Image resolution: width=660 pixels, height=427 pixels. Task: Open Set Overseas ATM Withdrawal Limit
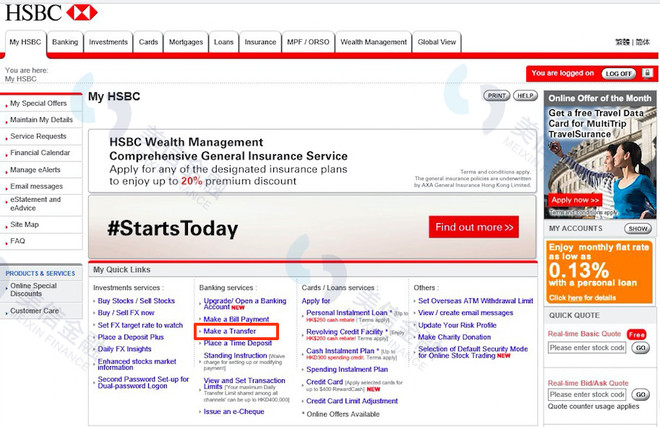coord(476,301)
